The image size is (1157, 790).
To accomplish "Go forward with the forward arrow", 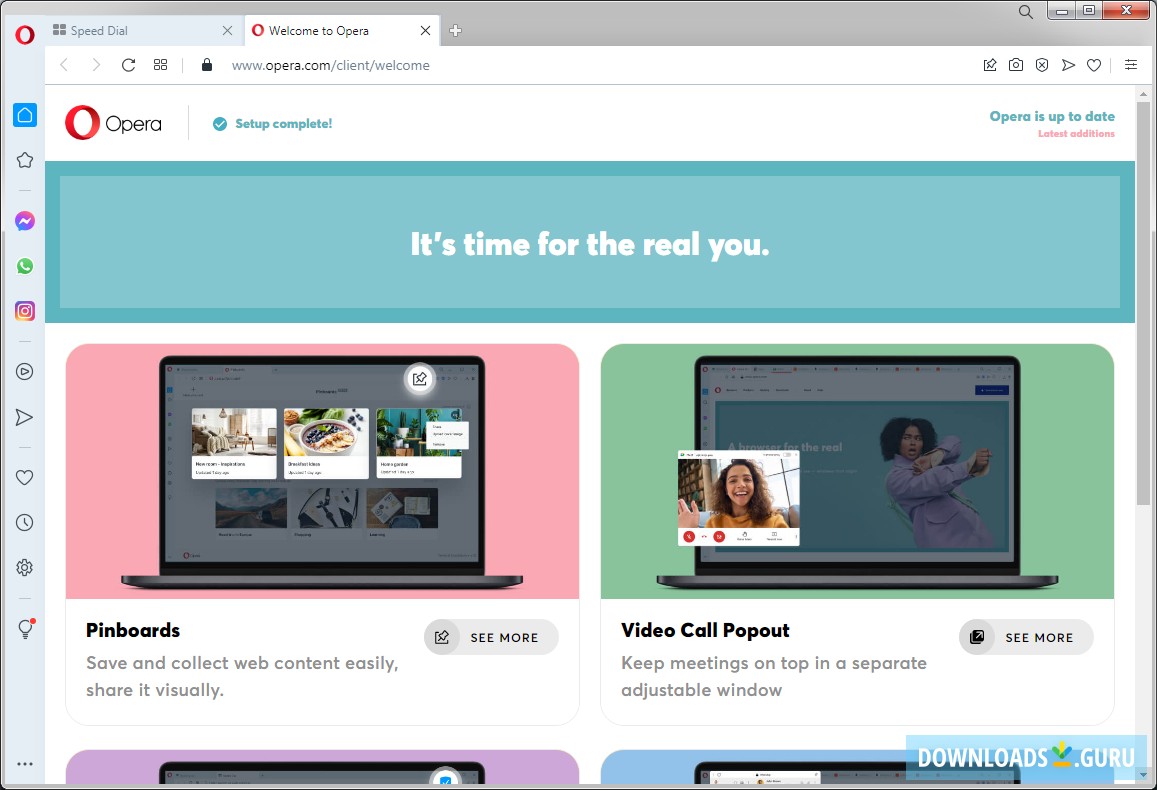I will [x=96, y=65].
